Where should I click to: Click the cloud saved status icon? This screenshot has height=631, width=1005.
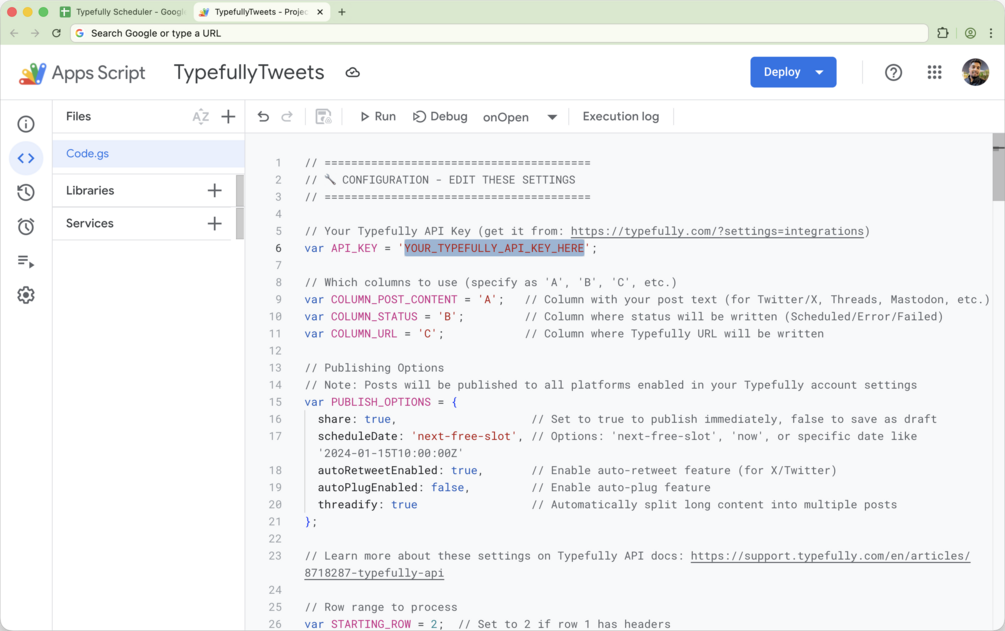353,72
